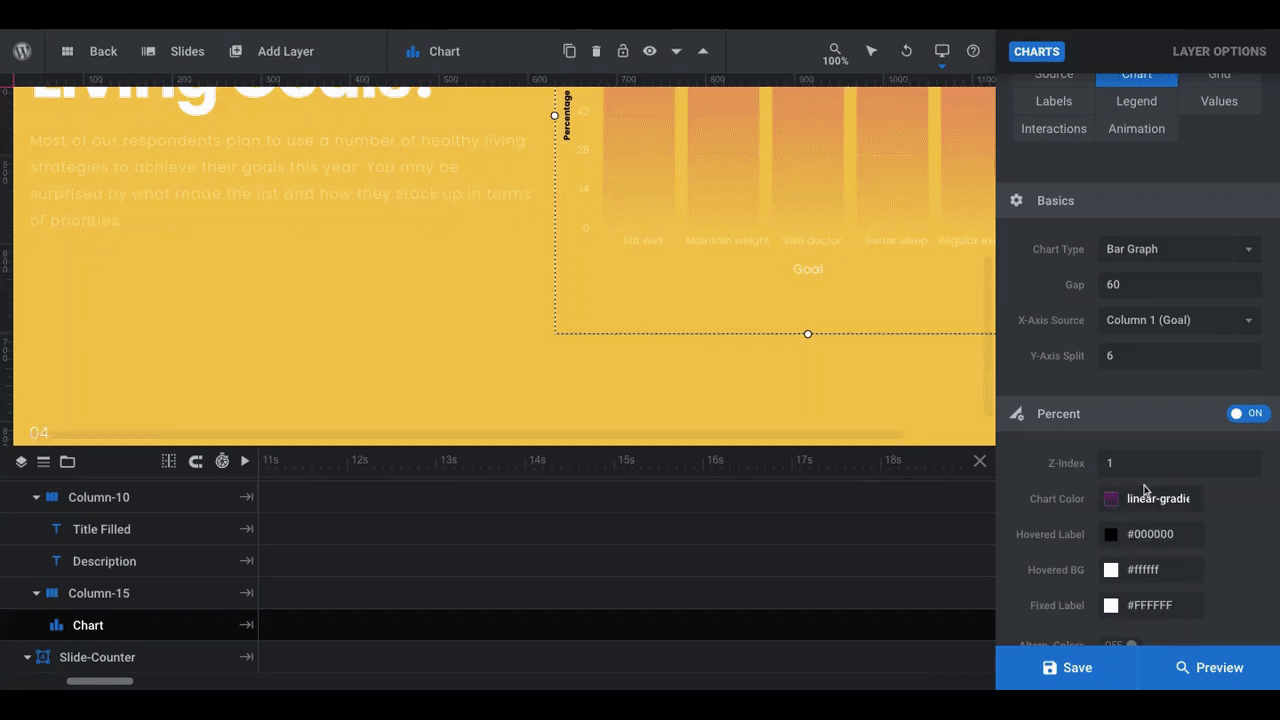Duplicate the selected Chart layer

click(569, 51)
